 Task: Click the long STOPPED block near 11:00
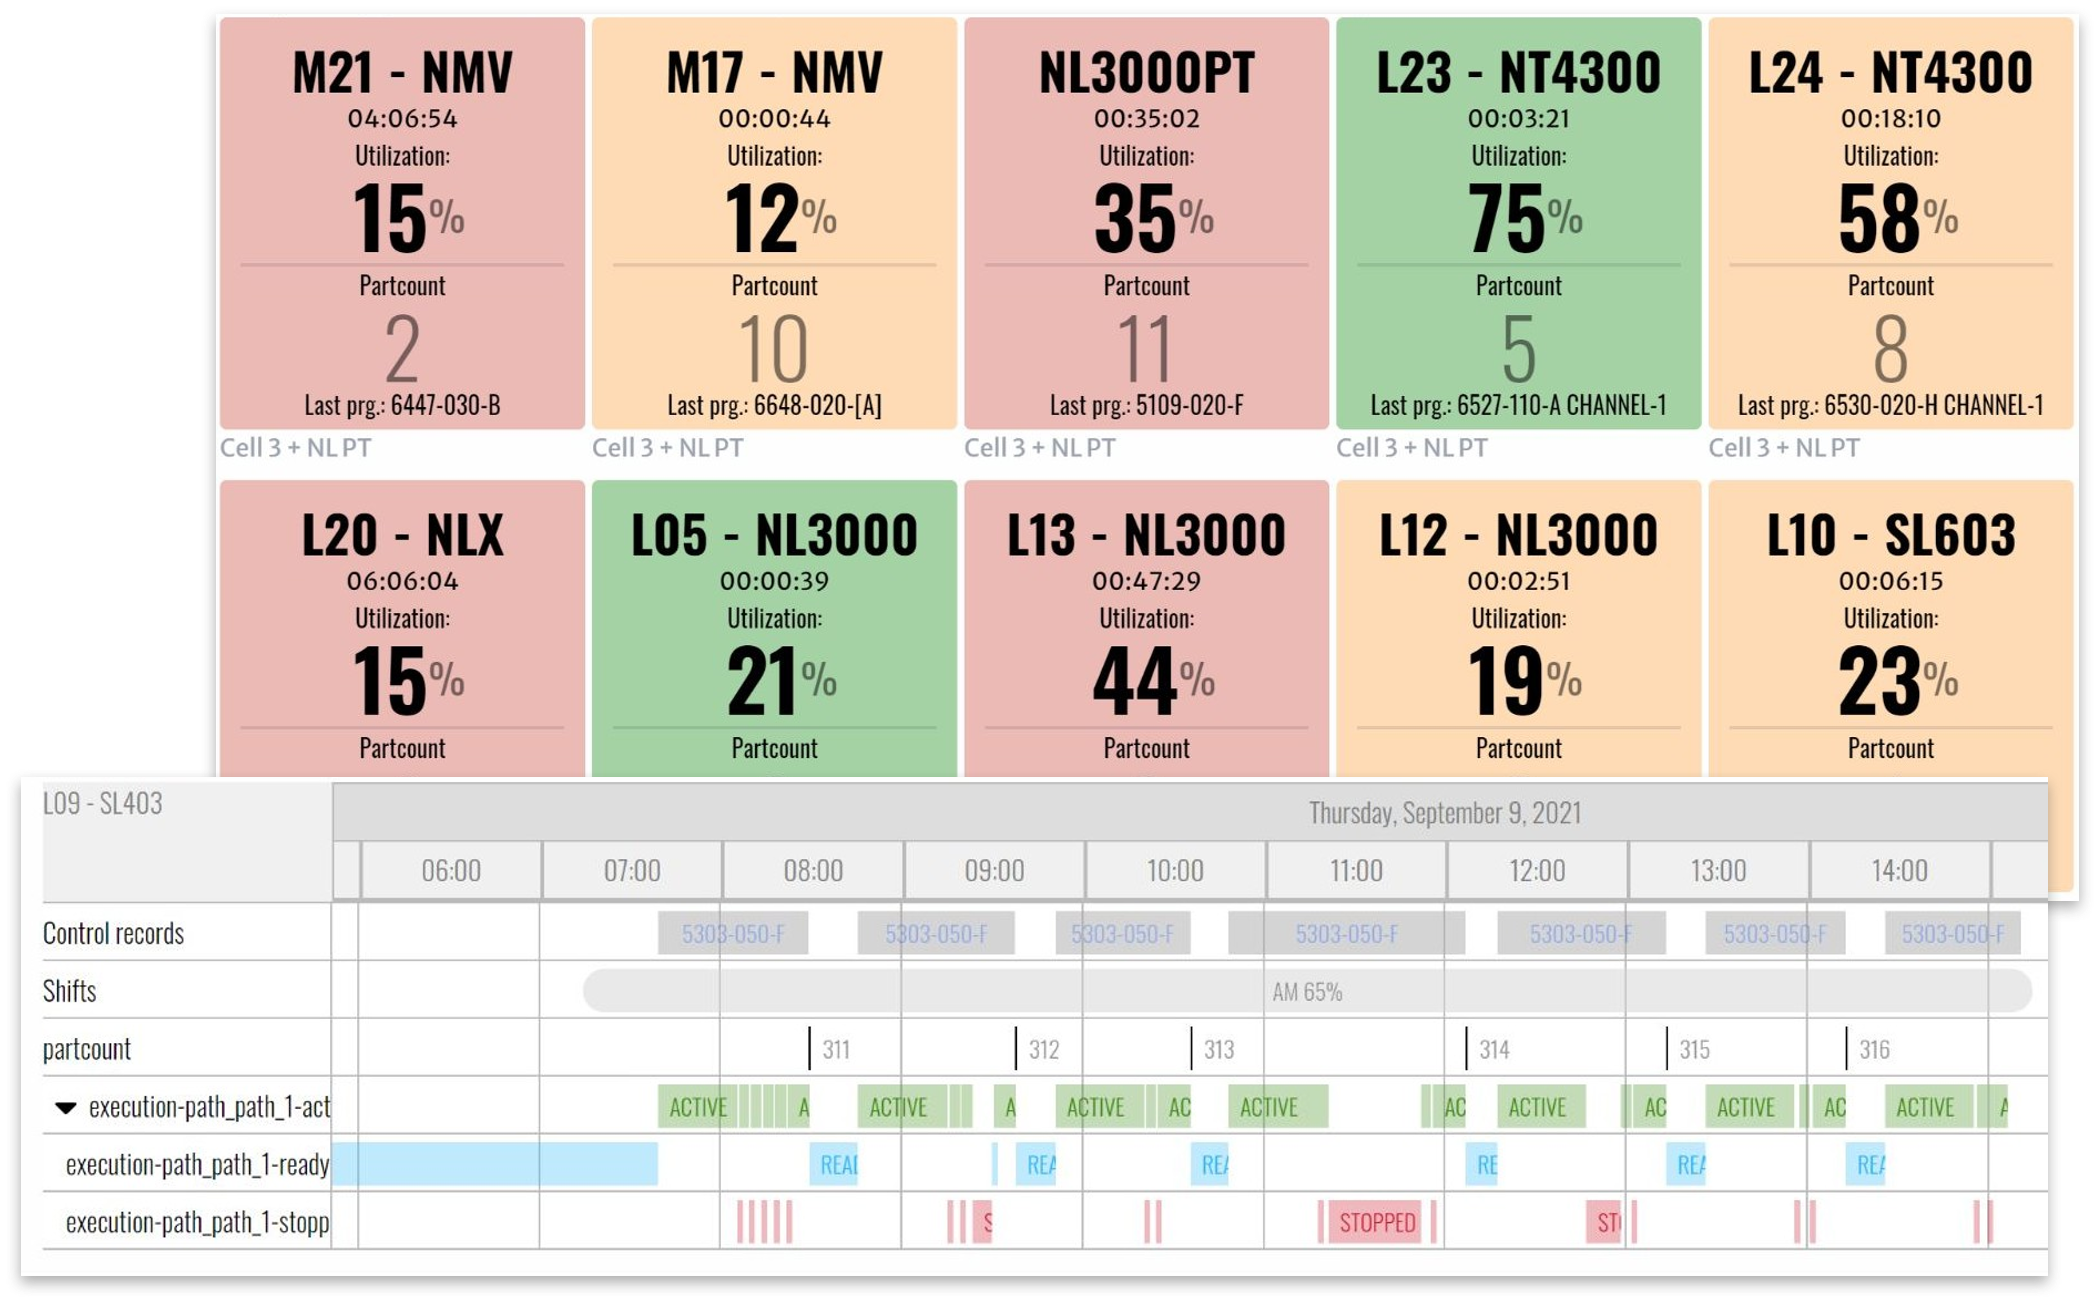tap(1376, 1222)
